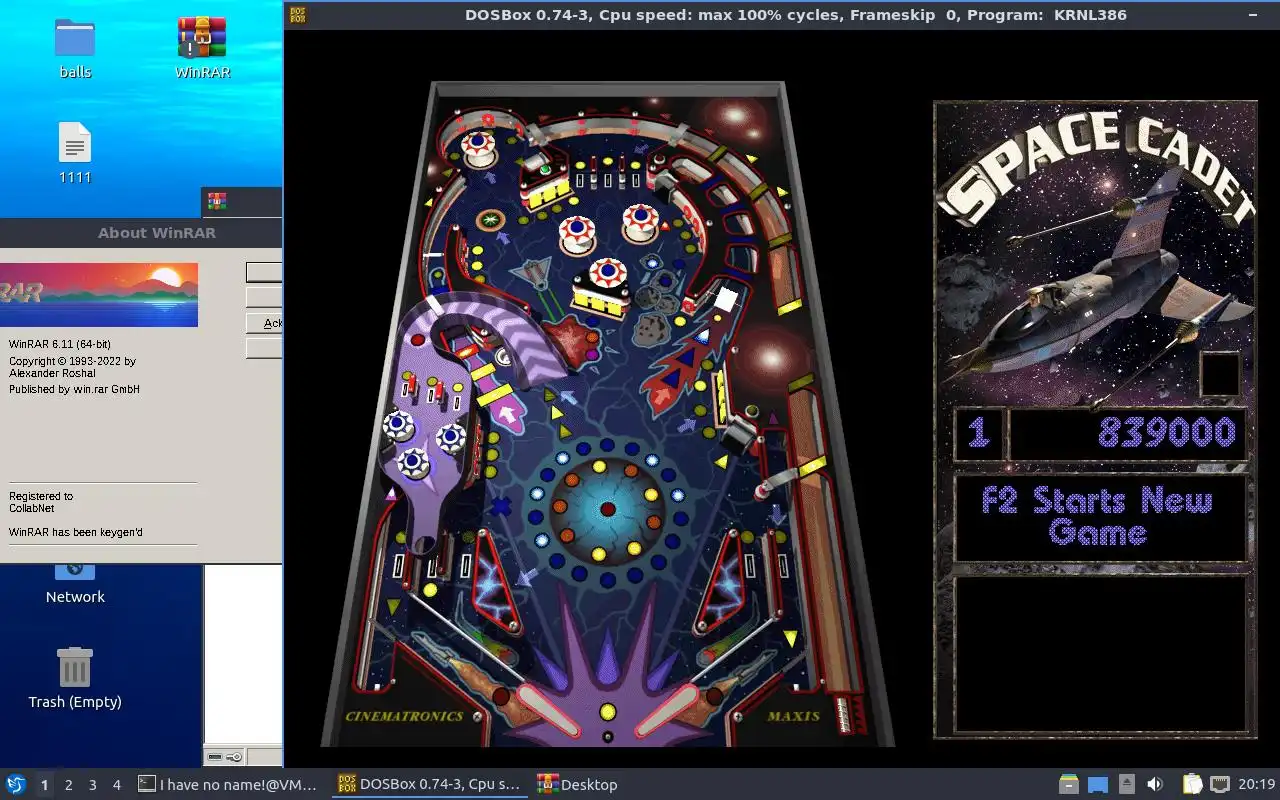Viewport: 1280px width, 800px height.
Task: Open the start menu bird icon
Action: 15,784
